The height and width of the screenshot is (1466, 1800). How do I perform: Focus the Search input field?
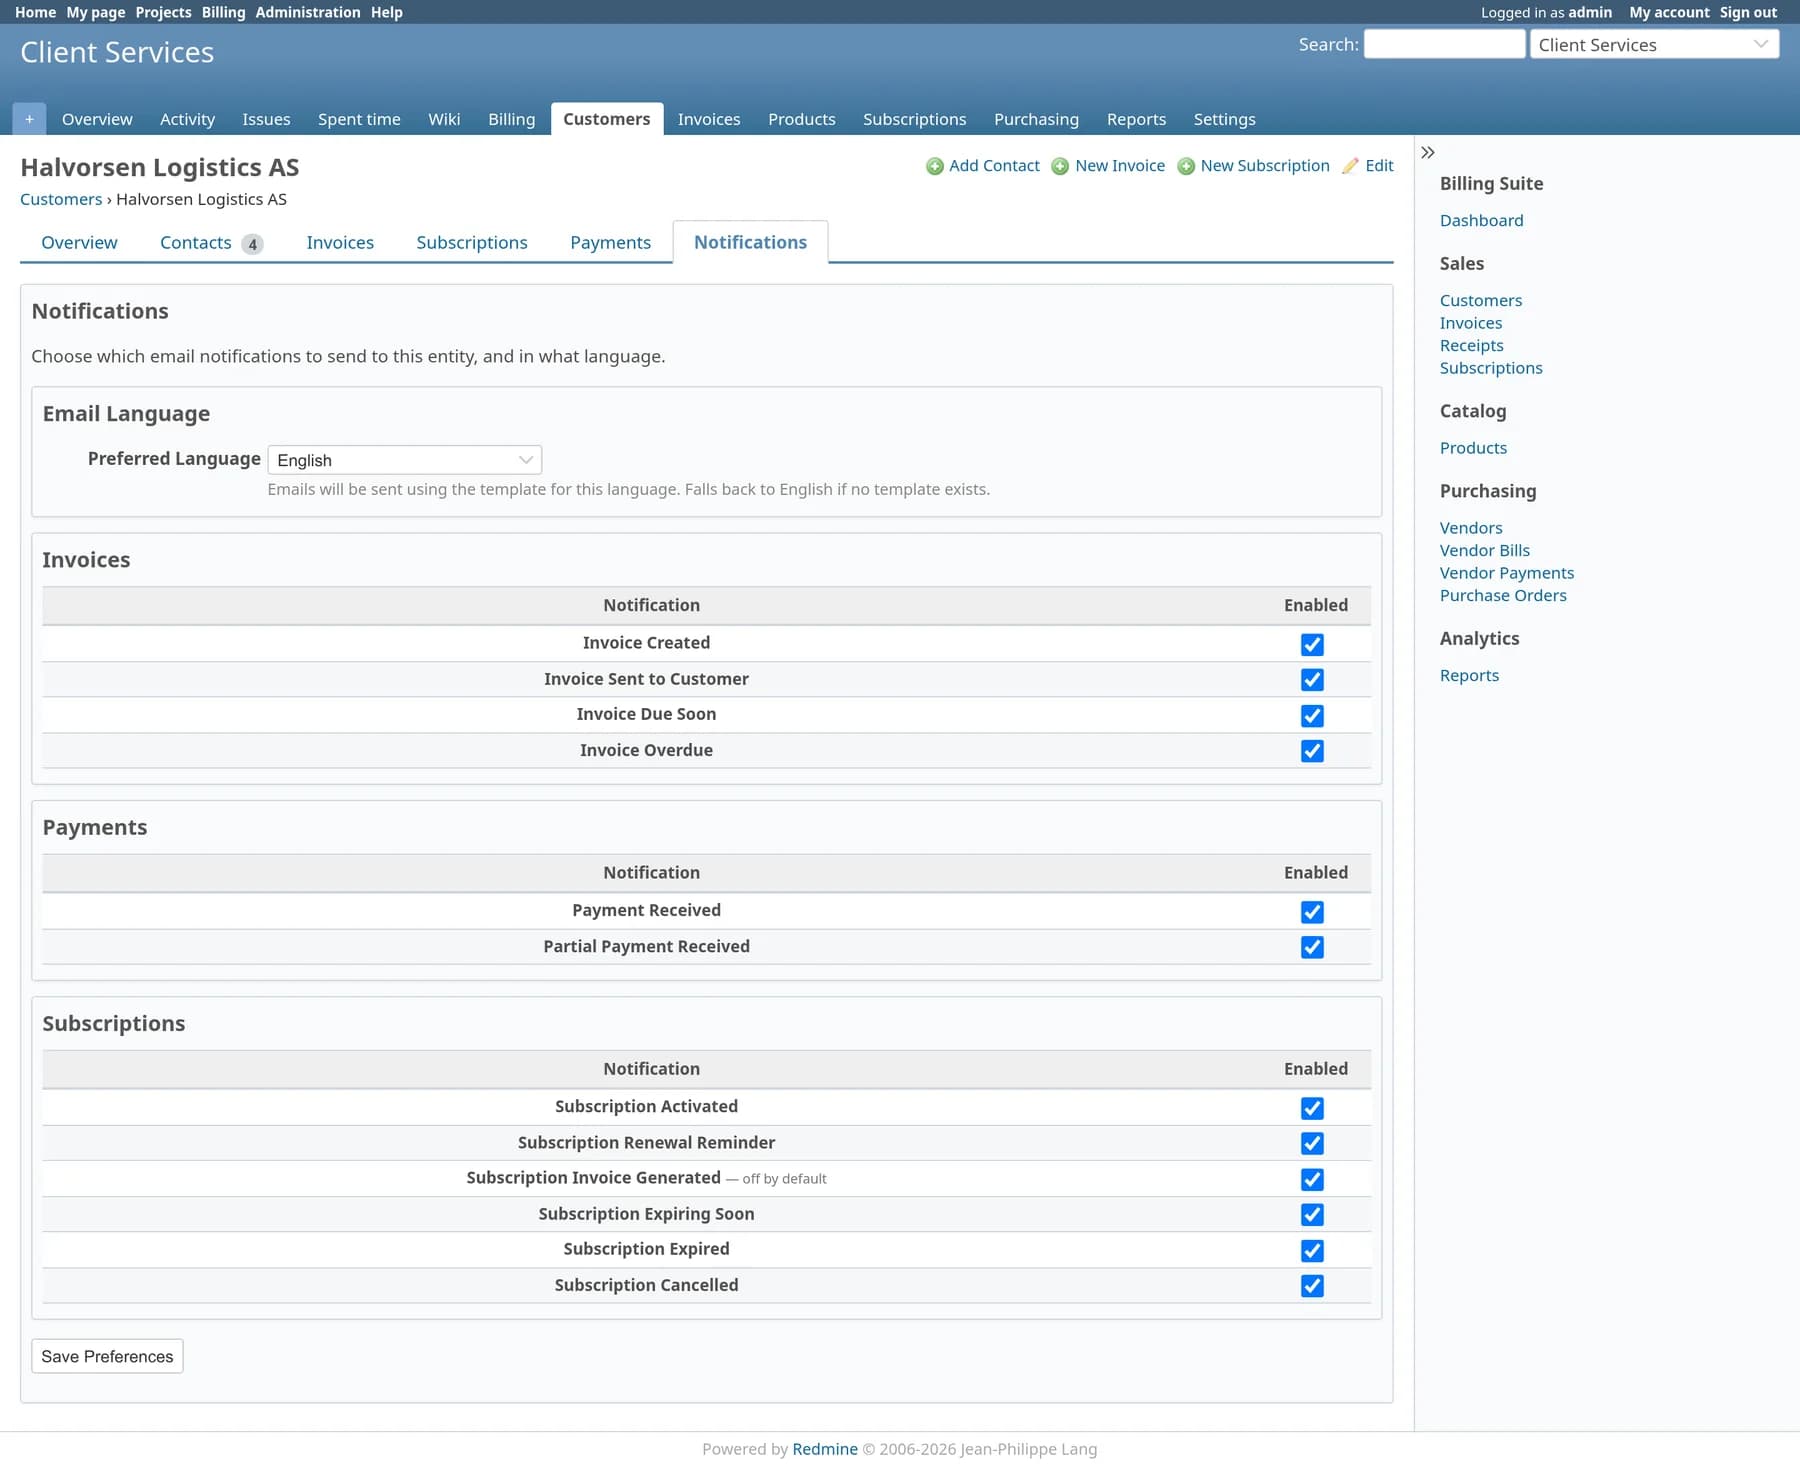coord(1444,44)
